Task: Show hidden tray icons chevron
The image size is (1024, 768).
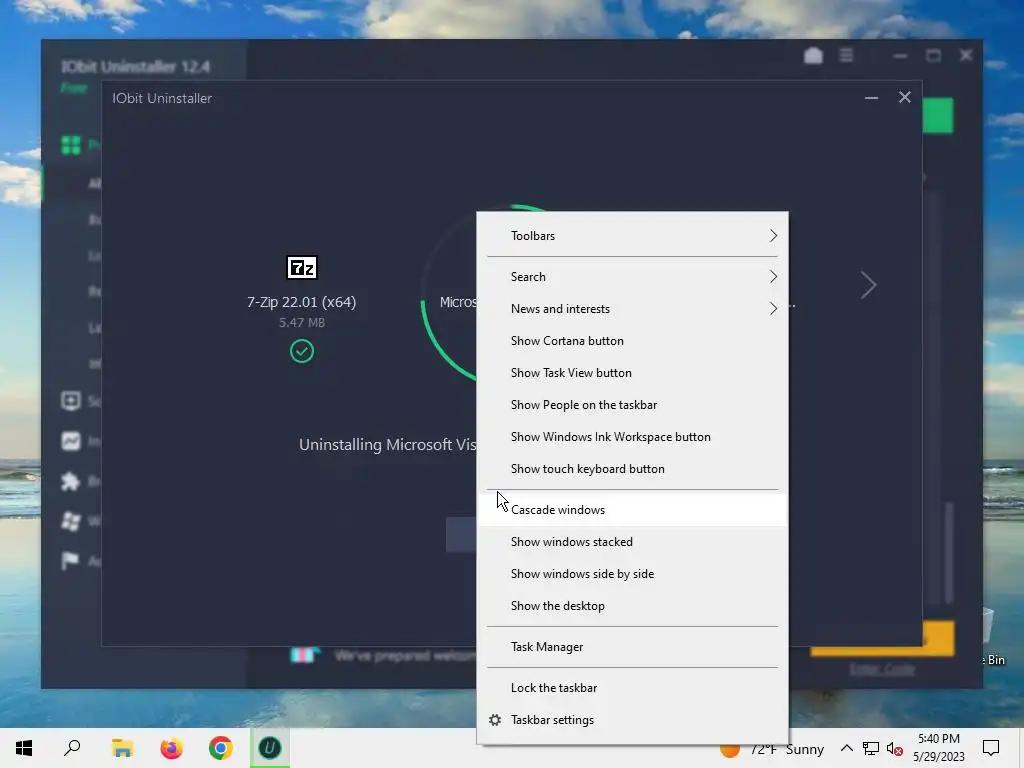Action: coord(846,748)
